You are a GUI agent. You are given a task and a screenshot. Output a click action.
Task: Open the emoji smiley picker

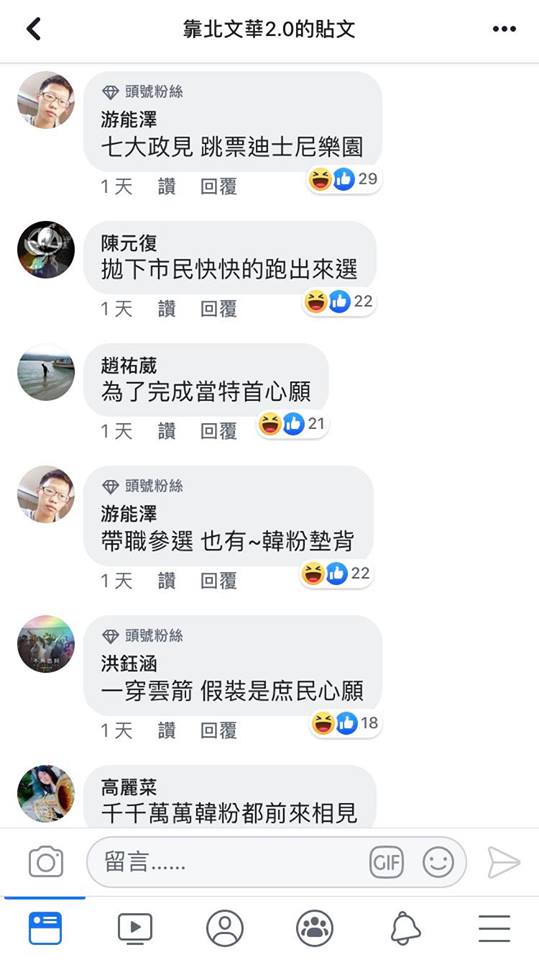(x=439, y=863)
